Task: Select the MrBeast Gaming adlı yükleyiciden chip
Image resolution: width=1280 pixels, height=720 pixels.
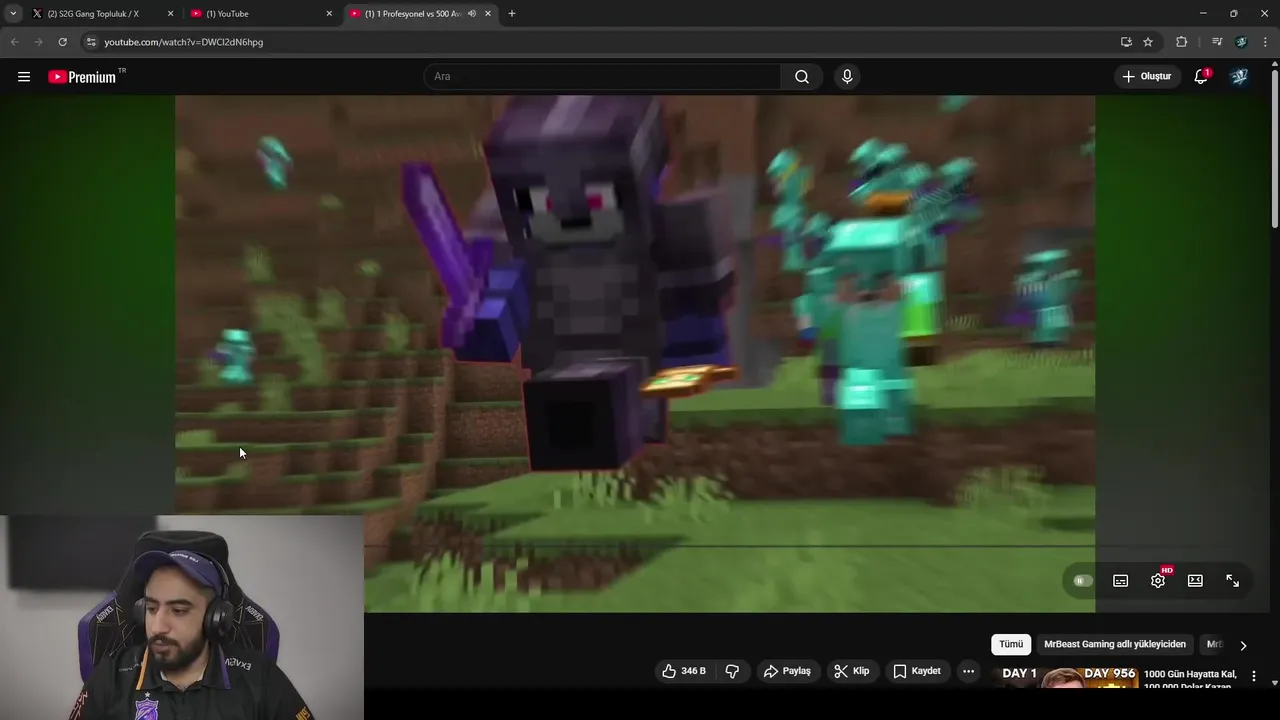Action: pos(1115,645)
